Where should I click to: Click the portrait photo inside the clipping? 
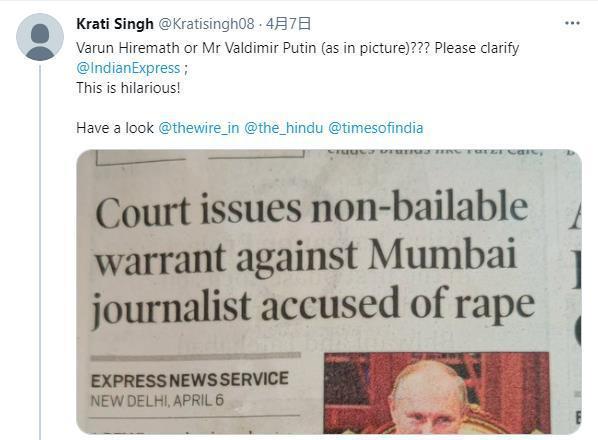pos(437,393)
